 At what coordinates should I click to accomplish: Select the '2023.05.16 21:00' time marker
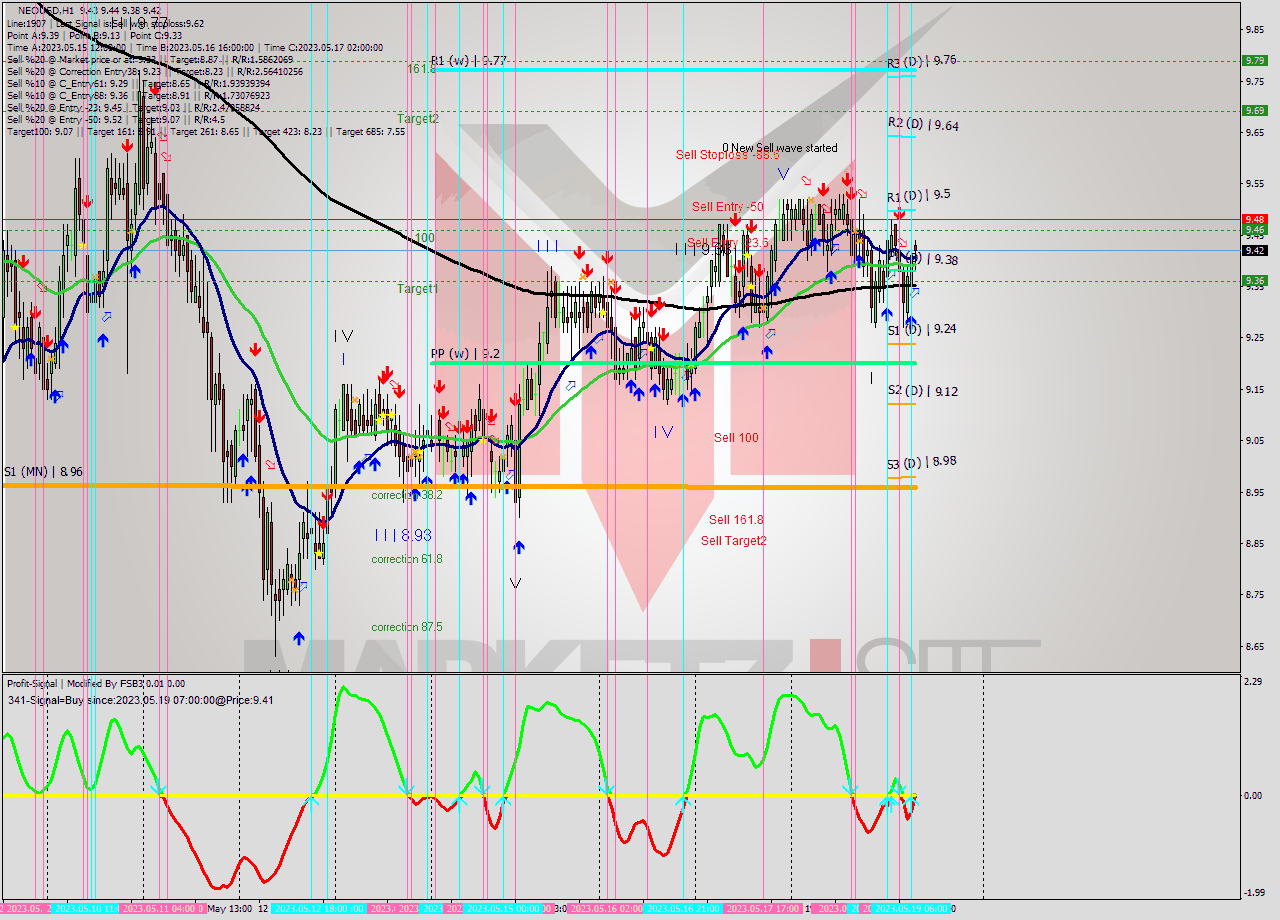682,909
